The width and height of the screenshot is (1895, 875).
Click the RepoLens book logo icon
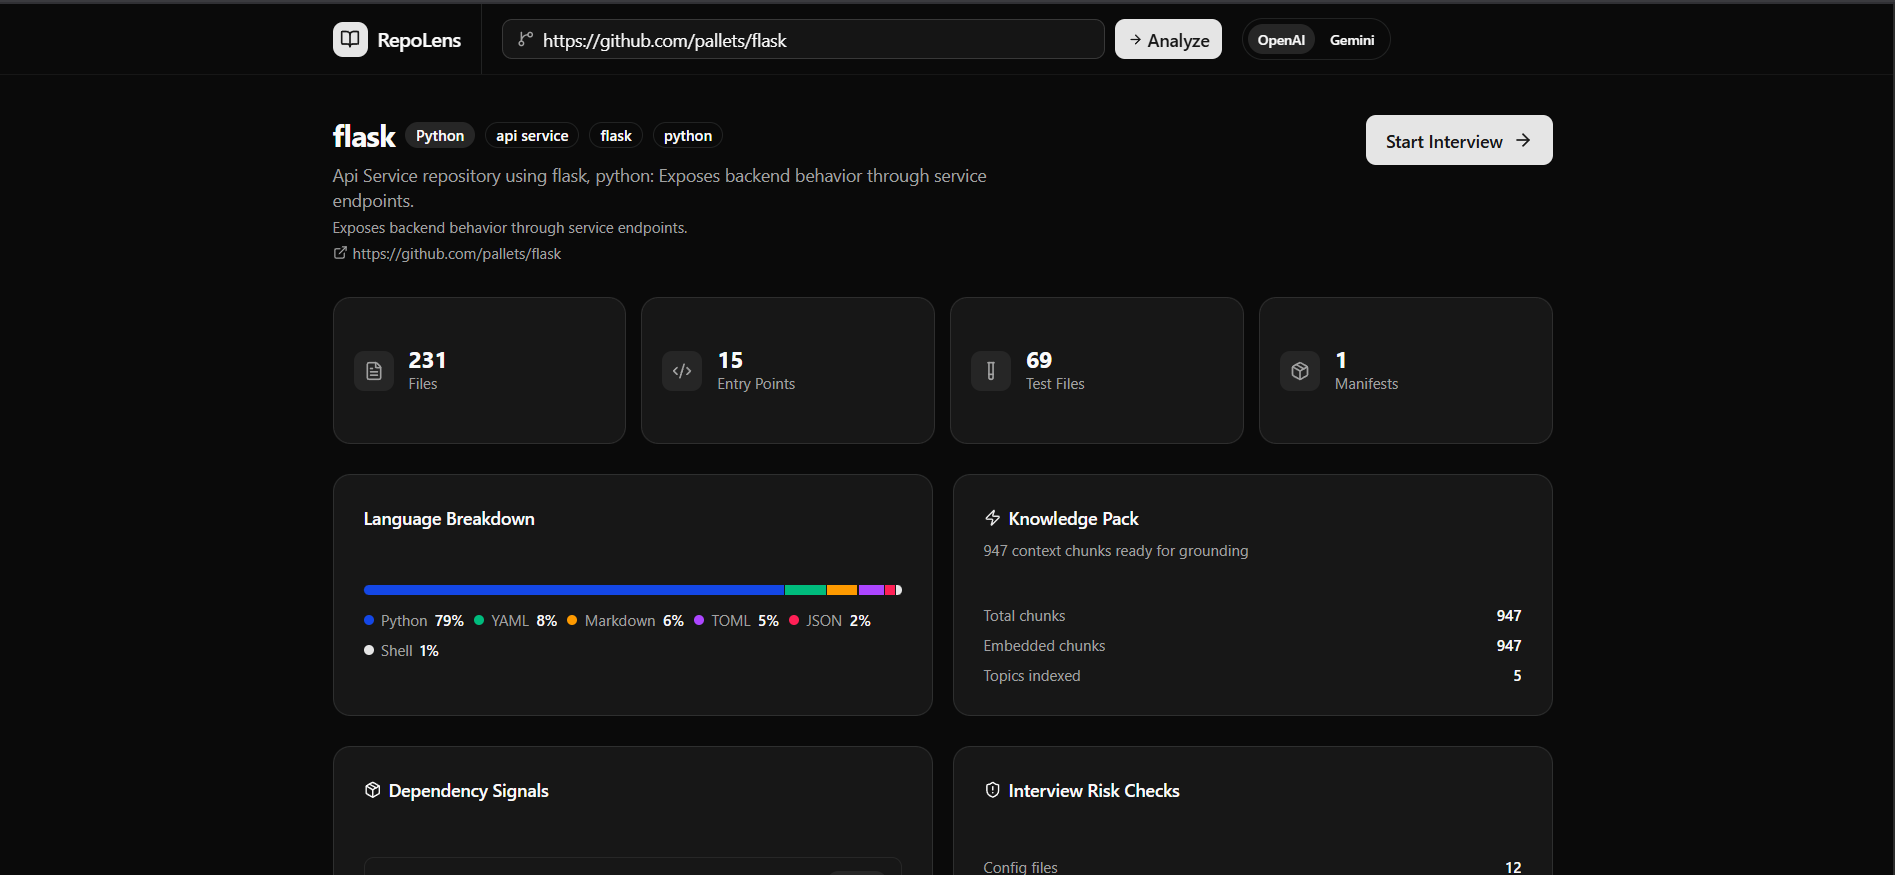click(350, 40)
